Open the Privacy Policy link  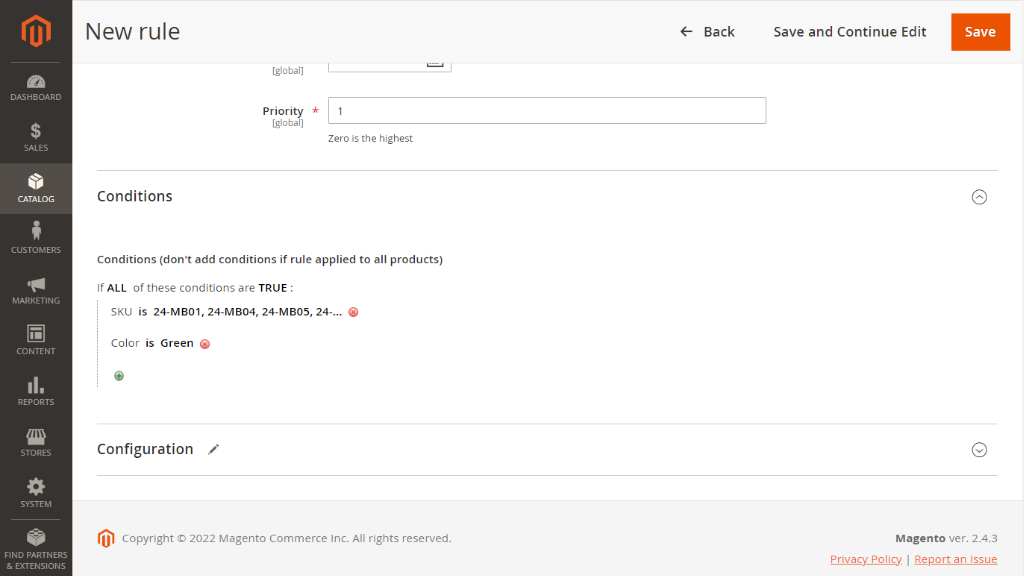pos(865,559)
